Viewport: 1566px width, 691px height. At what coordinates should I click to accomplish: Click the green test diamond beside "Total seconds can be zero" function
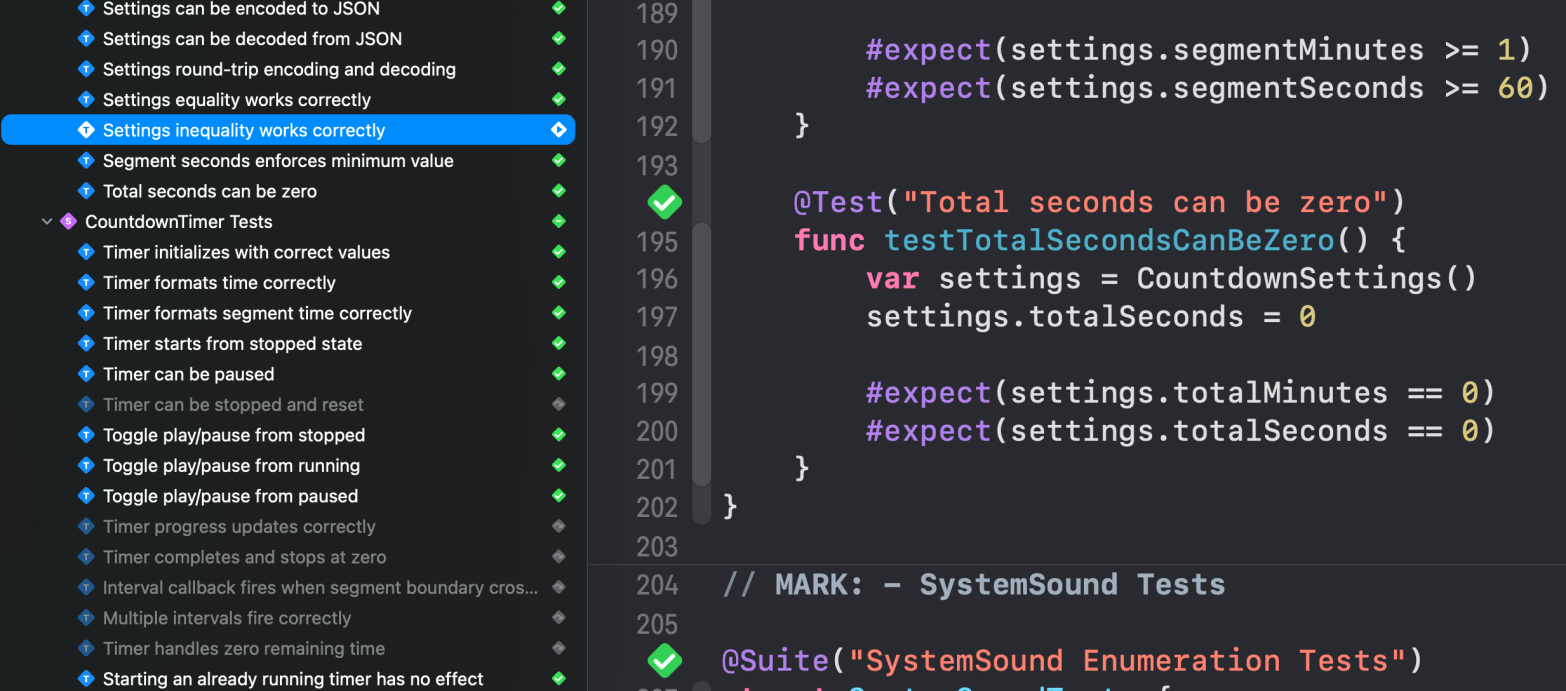664,203
